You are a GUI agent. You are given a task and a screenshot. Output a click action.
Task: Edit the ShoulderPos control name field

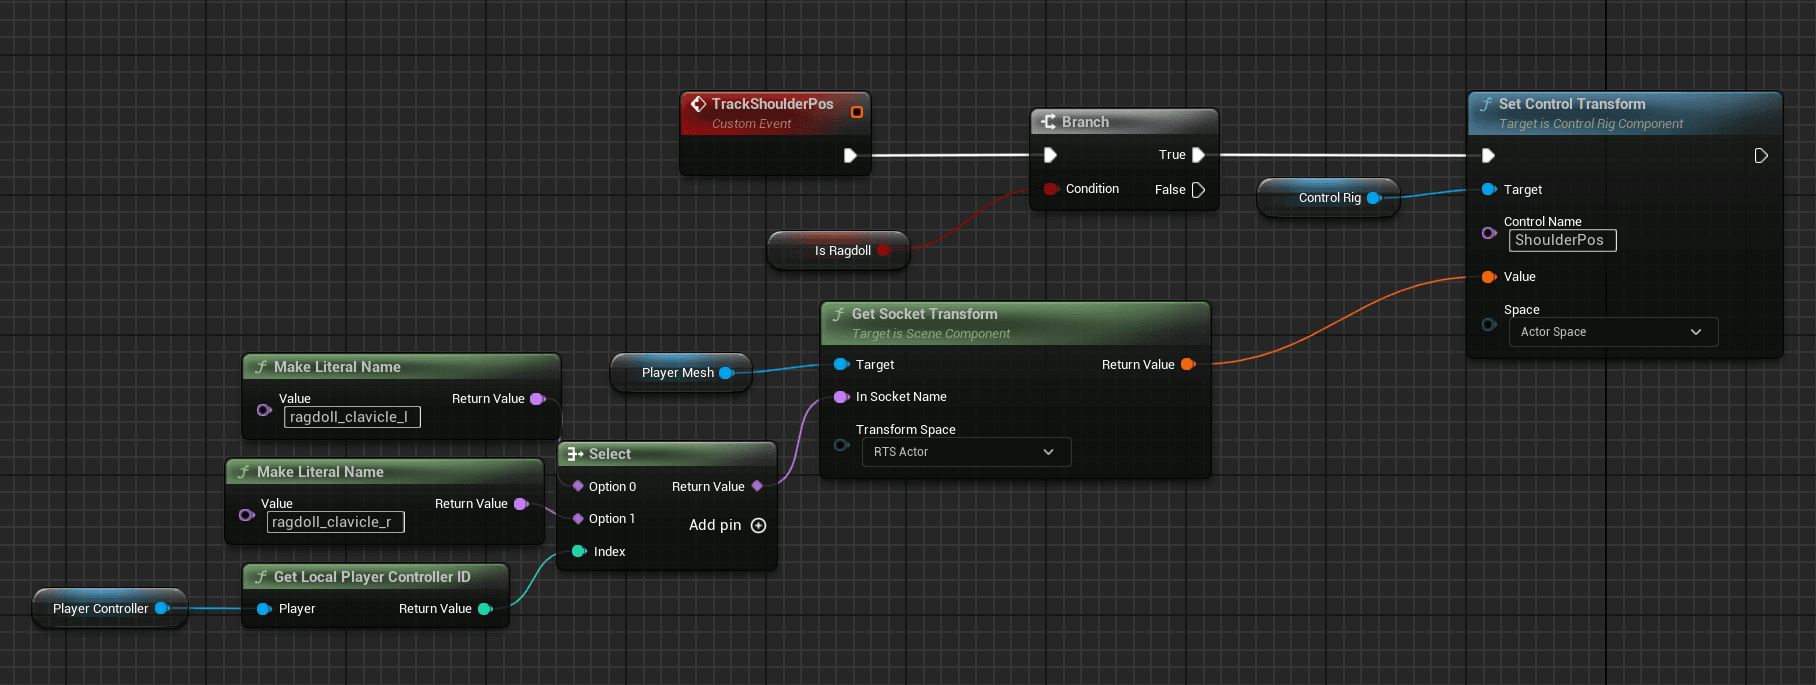click(x=1562, y=240)
